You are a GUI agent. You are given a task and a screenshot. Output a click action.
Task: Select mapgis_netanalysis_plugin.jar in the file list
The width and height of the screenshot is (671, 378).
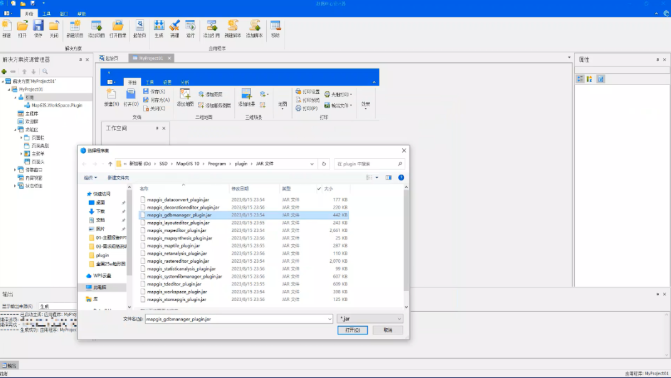177,253
